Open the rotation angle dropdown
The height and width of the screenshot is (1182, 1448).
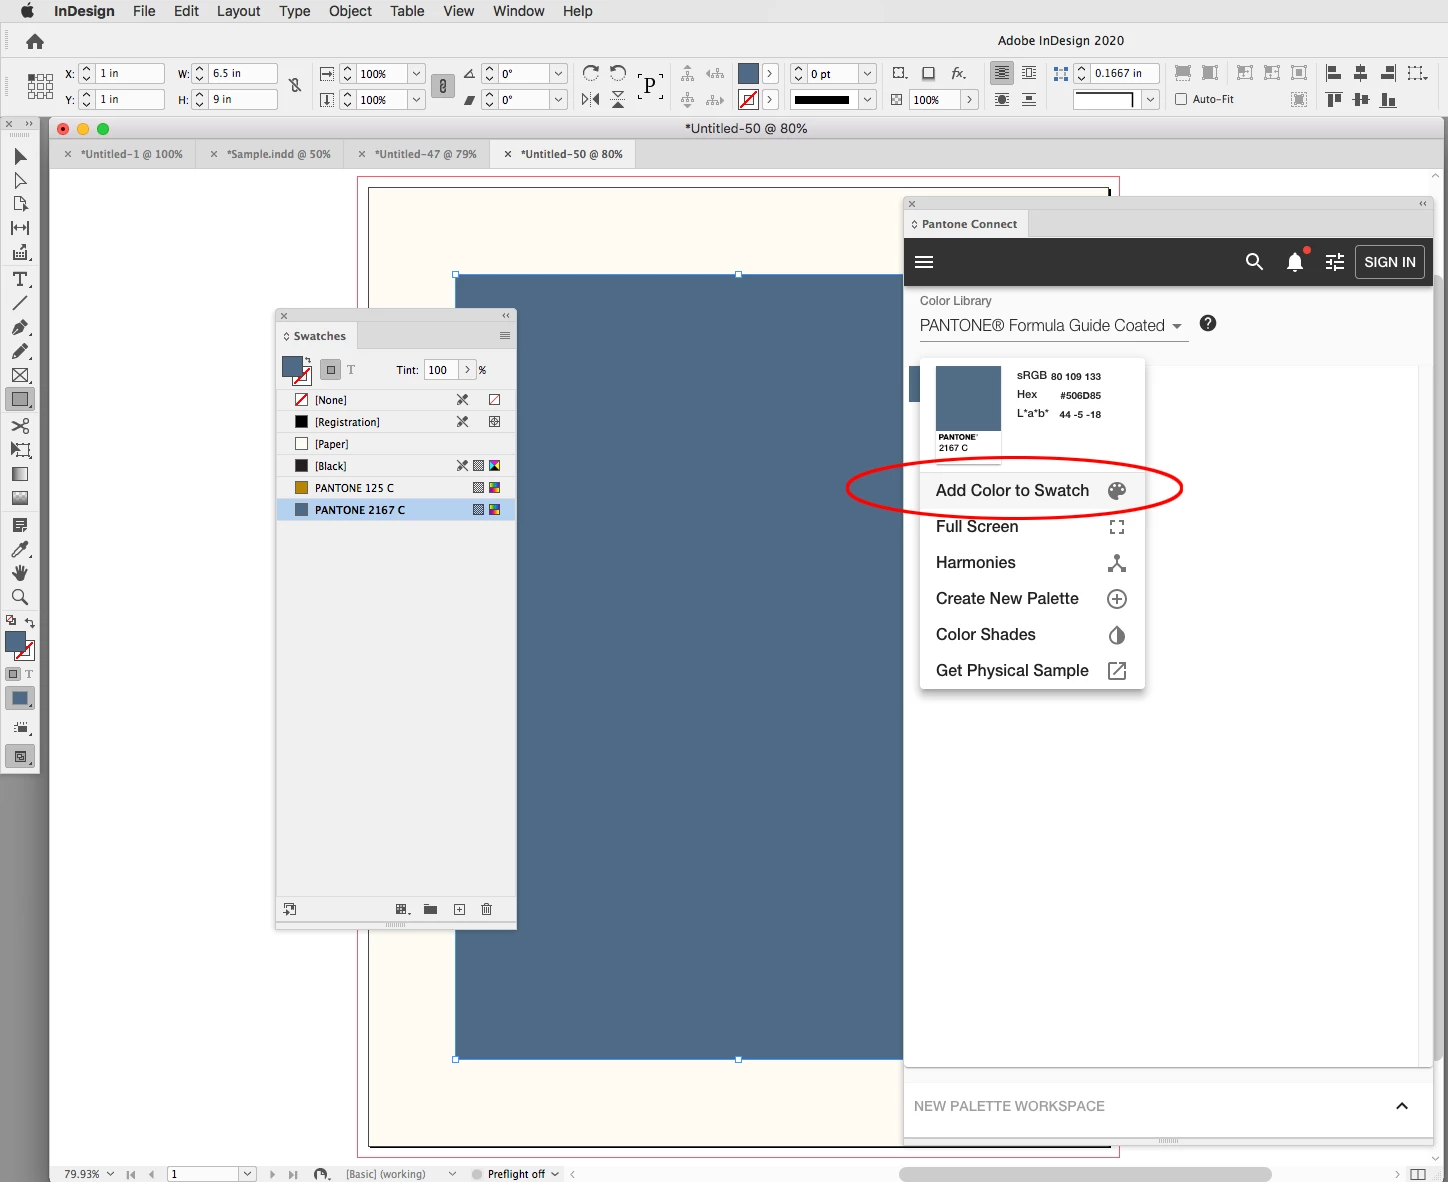pyautogui.click(x=558, y=73)
